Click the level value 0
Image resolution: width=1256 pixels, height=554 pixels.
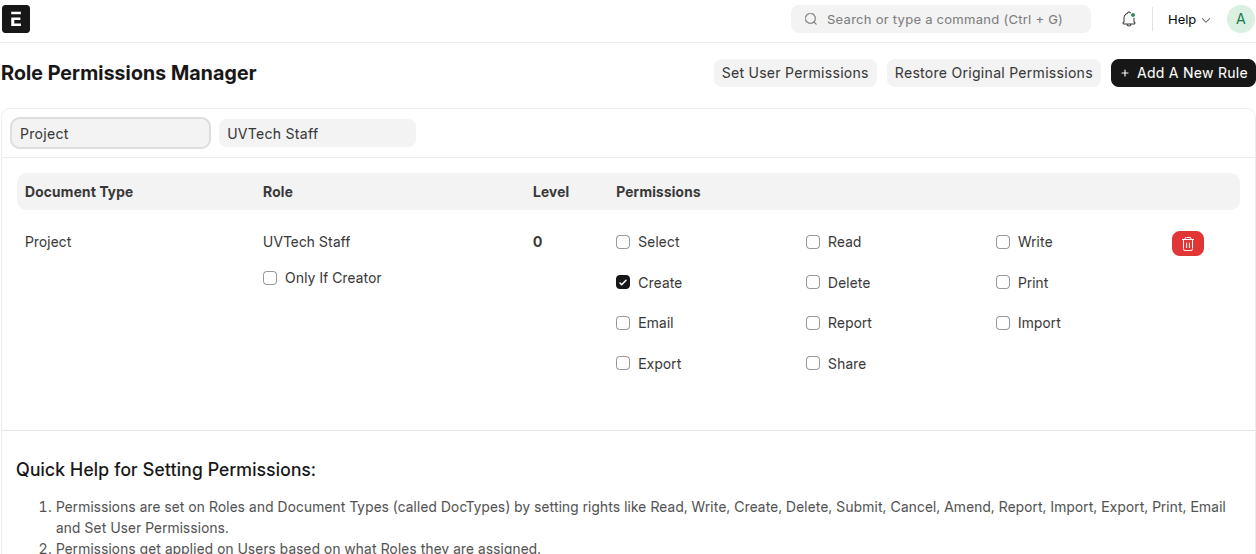(x=538, y=242)
